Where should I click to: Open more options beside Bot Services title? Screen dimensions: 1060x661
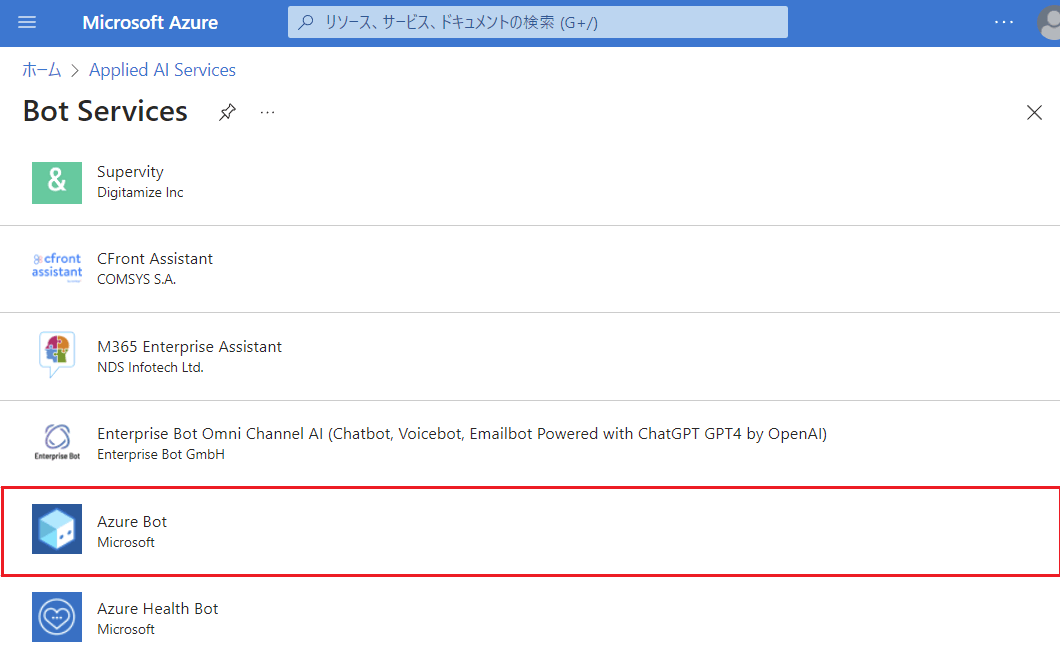[x=268, y=112]
